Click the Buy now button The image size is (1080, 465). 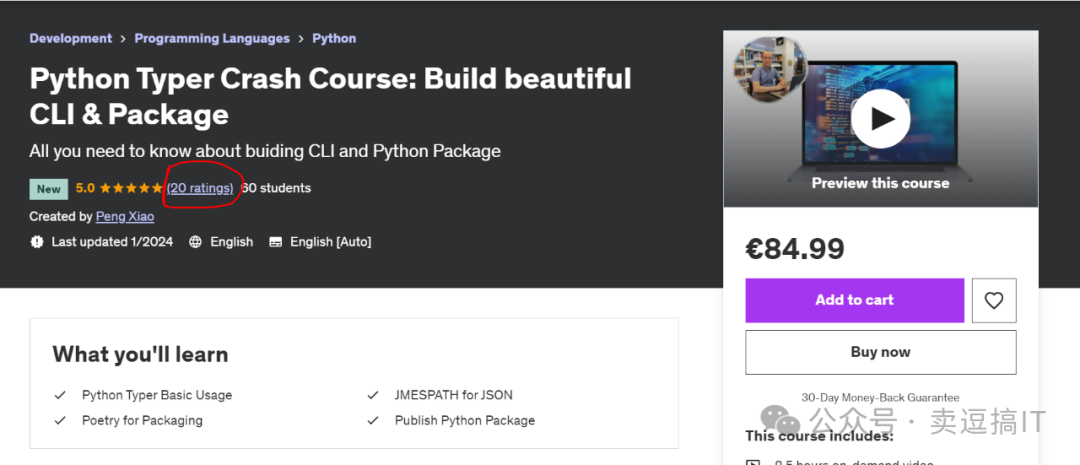click(880, 352)
